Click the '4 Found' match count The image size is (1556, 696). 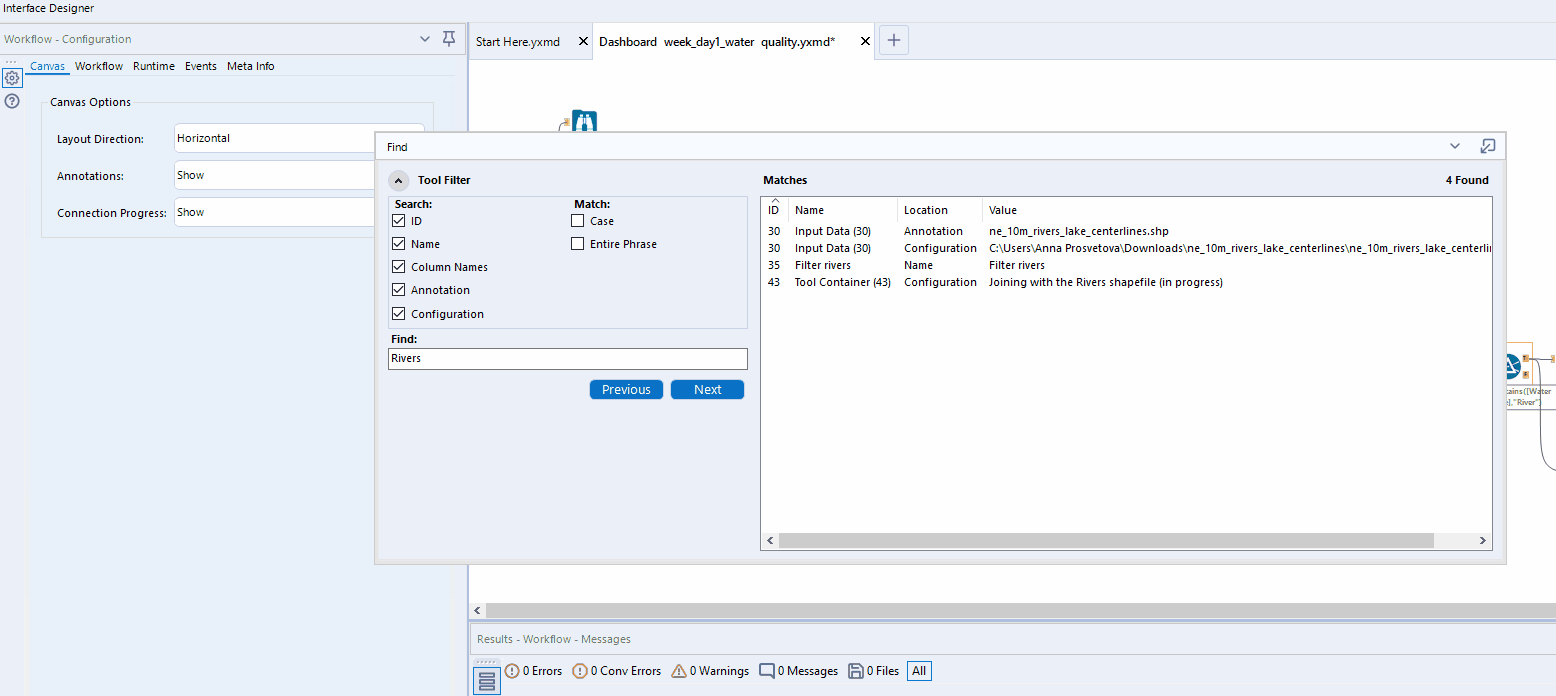point(1467,181)
